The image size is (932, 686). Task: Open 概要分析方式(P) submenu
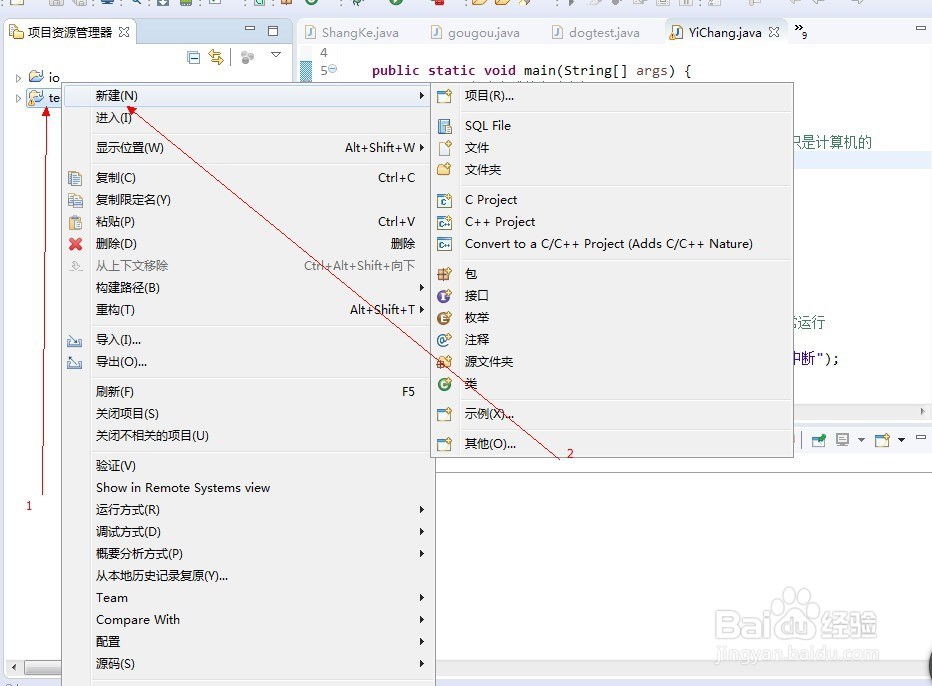[246, 553]
